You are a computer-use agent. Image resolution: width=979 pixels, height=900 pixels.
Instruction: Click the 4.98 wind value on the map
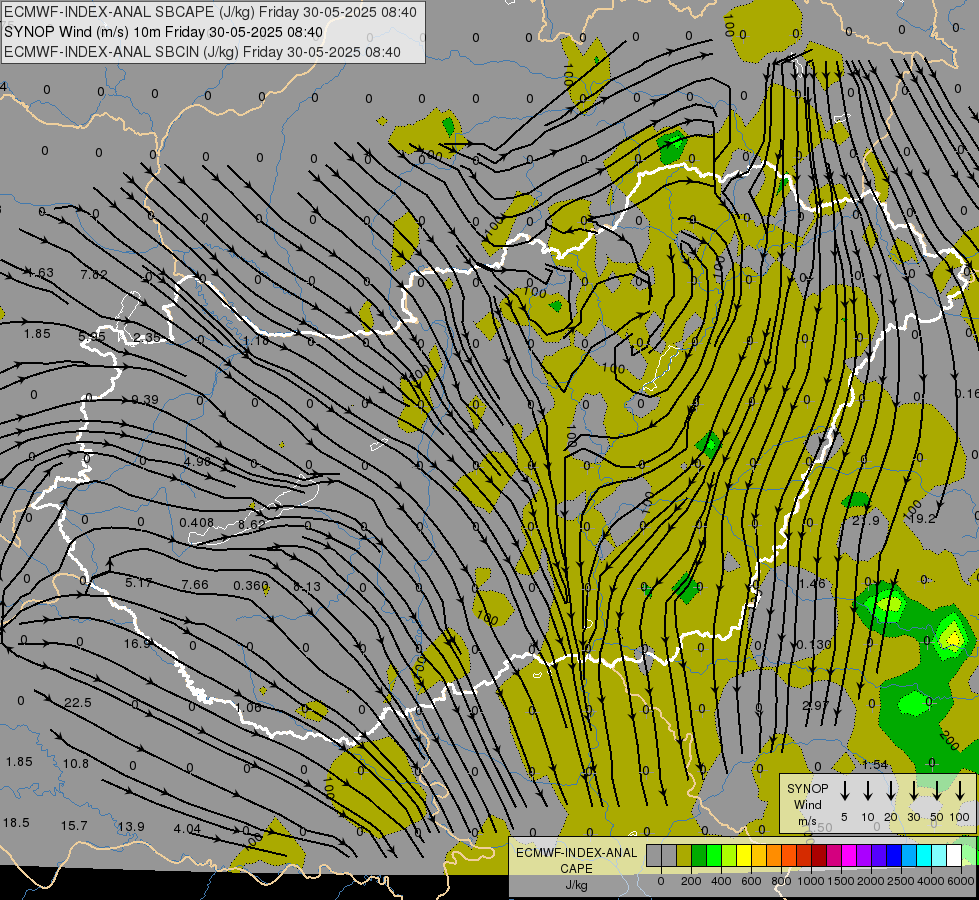point(197,462)
